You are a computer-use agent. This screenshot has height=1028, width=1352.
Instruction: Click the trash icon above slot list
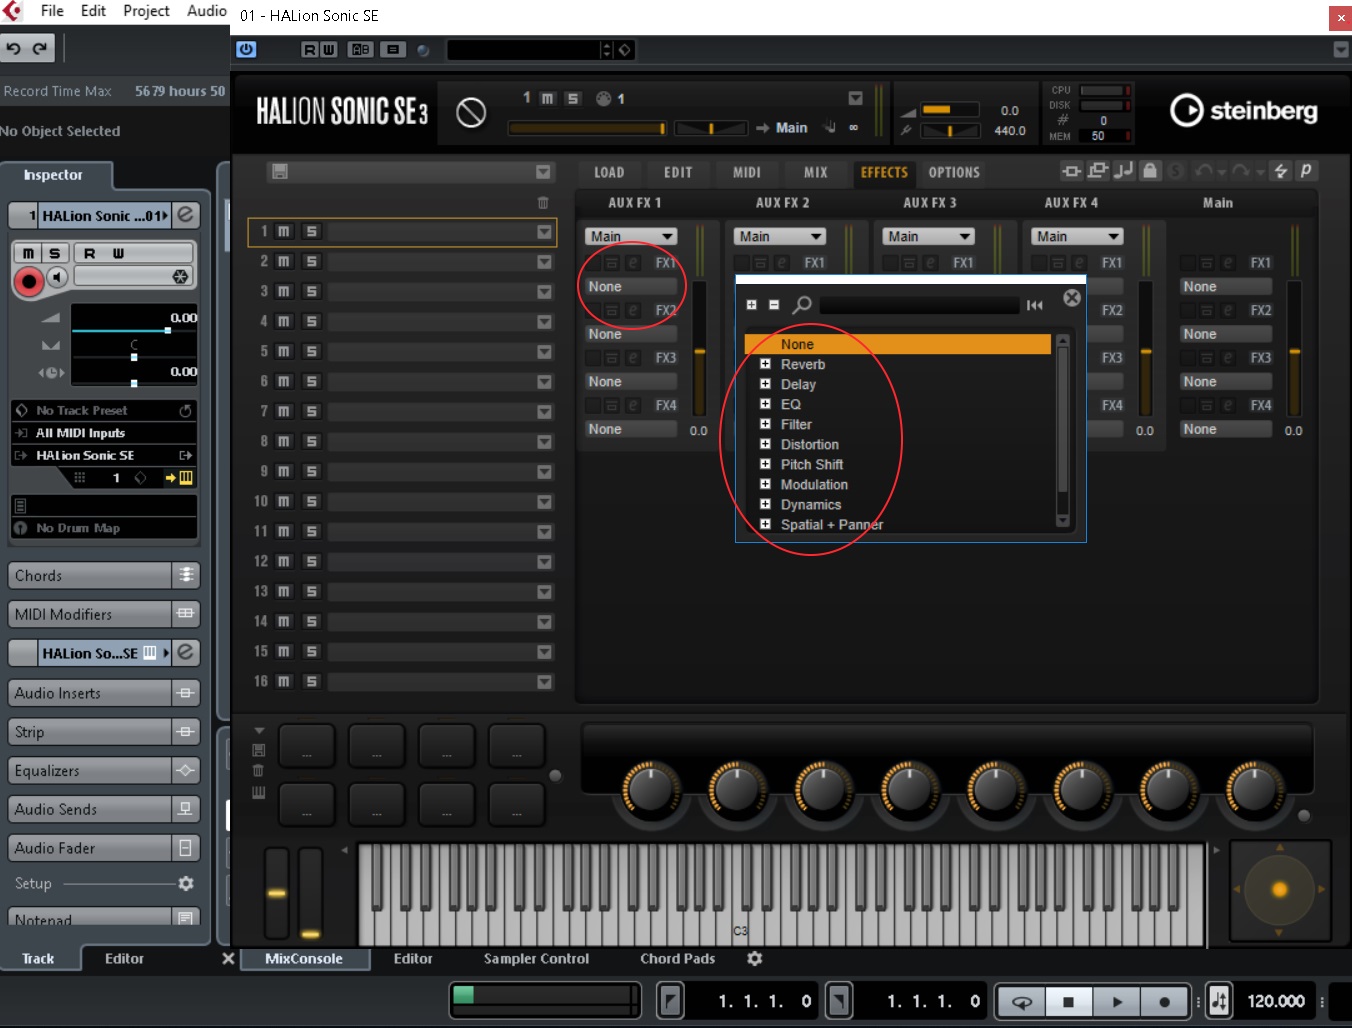point(543,203)
